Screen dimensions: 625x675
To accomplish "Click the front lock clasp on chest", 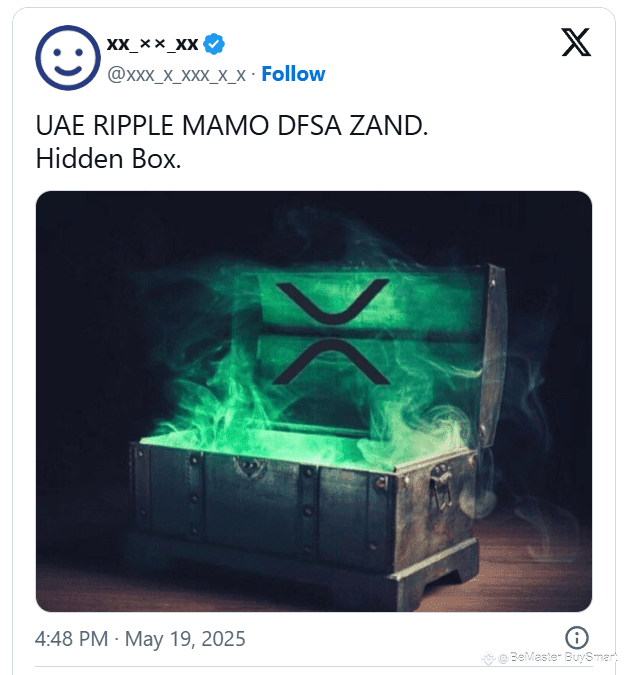I will click(x=248, y=467).
